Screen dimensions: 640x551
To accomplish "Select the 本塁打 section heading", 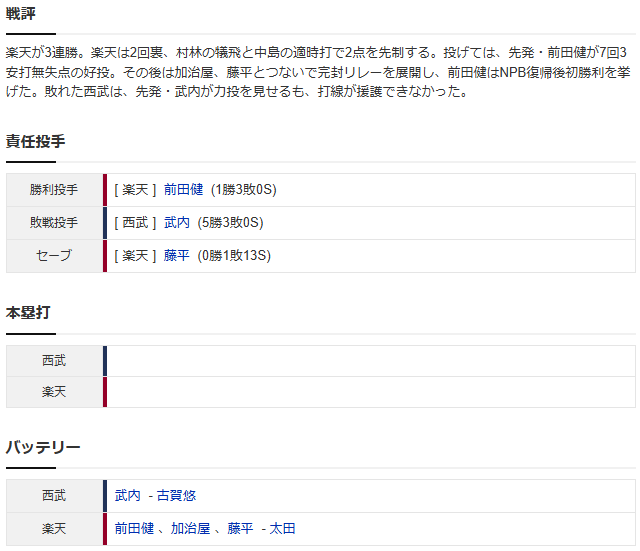I will tap(28, 313).
